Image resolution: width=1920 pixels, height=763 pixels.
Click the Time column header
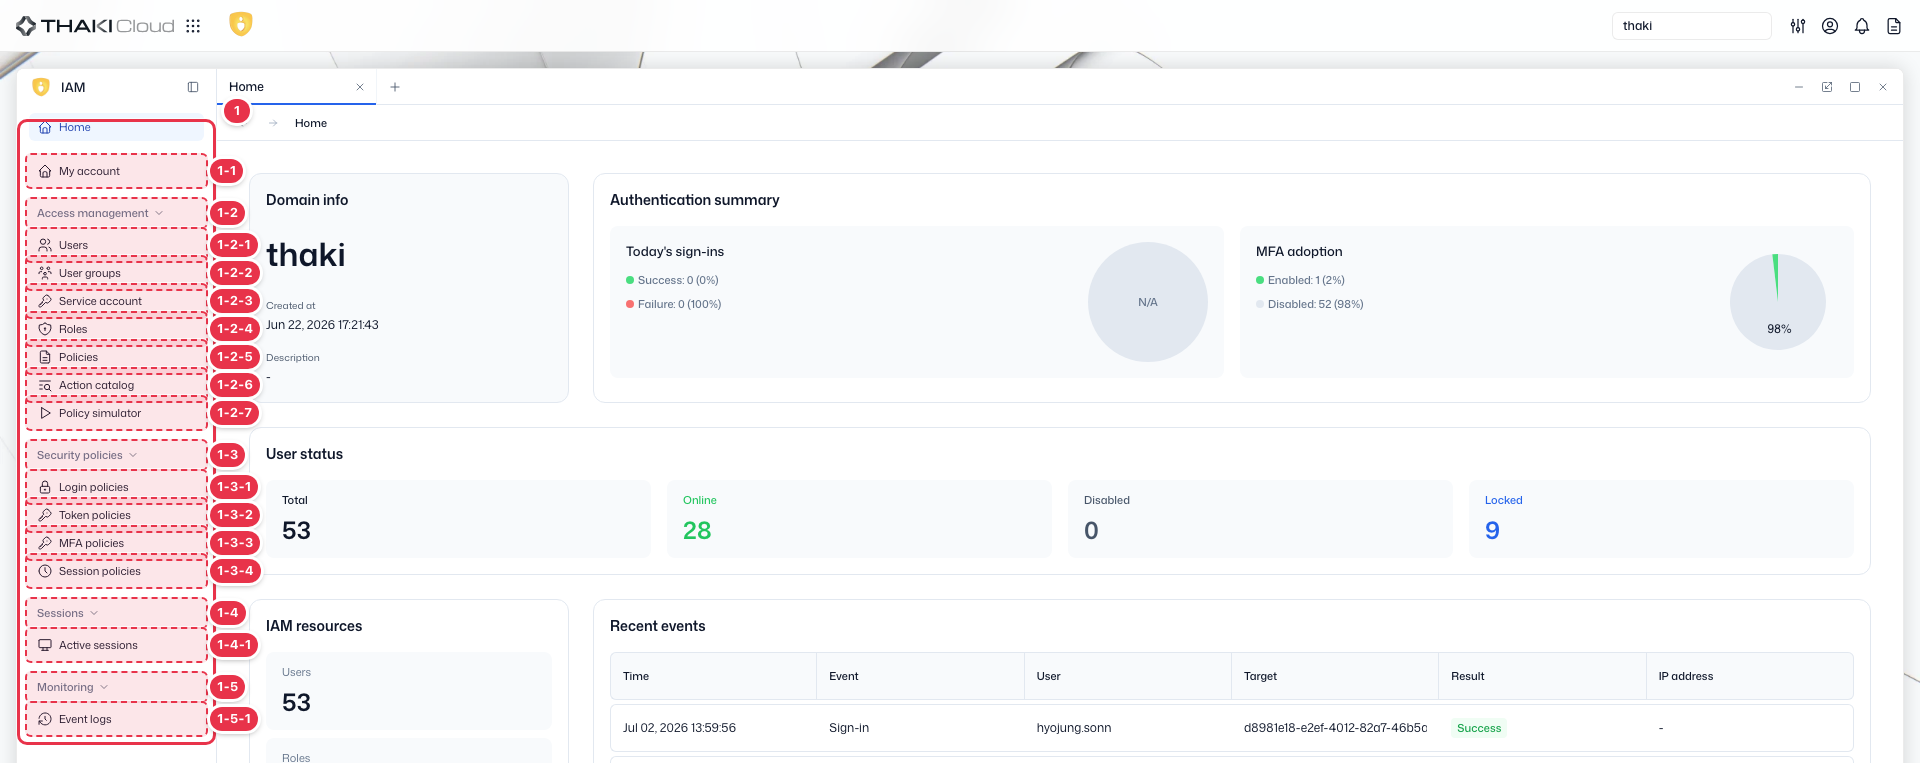pyautogui.click(x=714, y=676)
